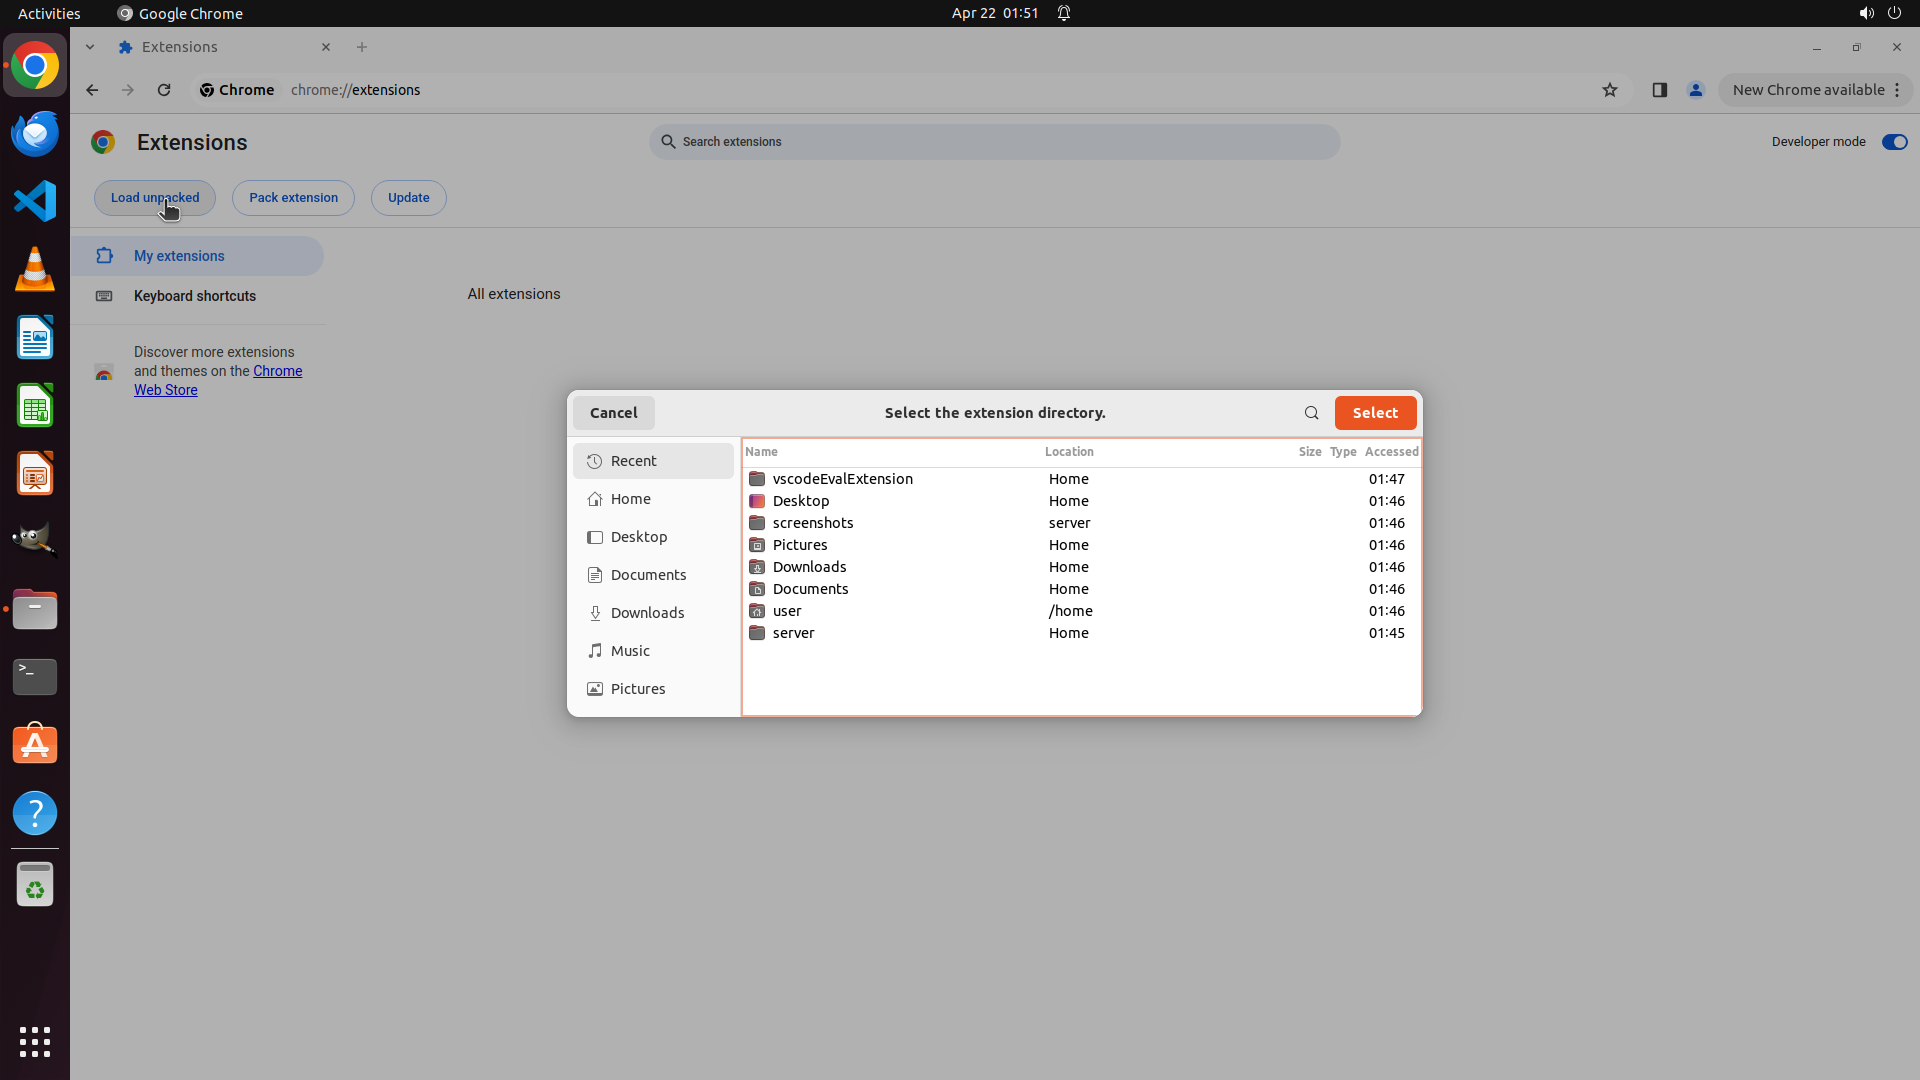
Task: Open notification bell in top bar
Action: (1064, 13)
